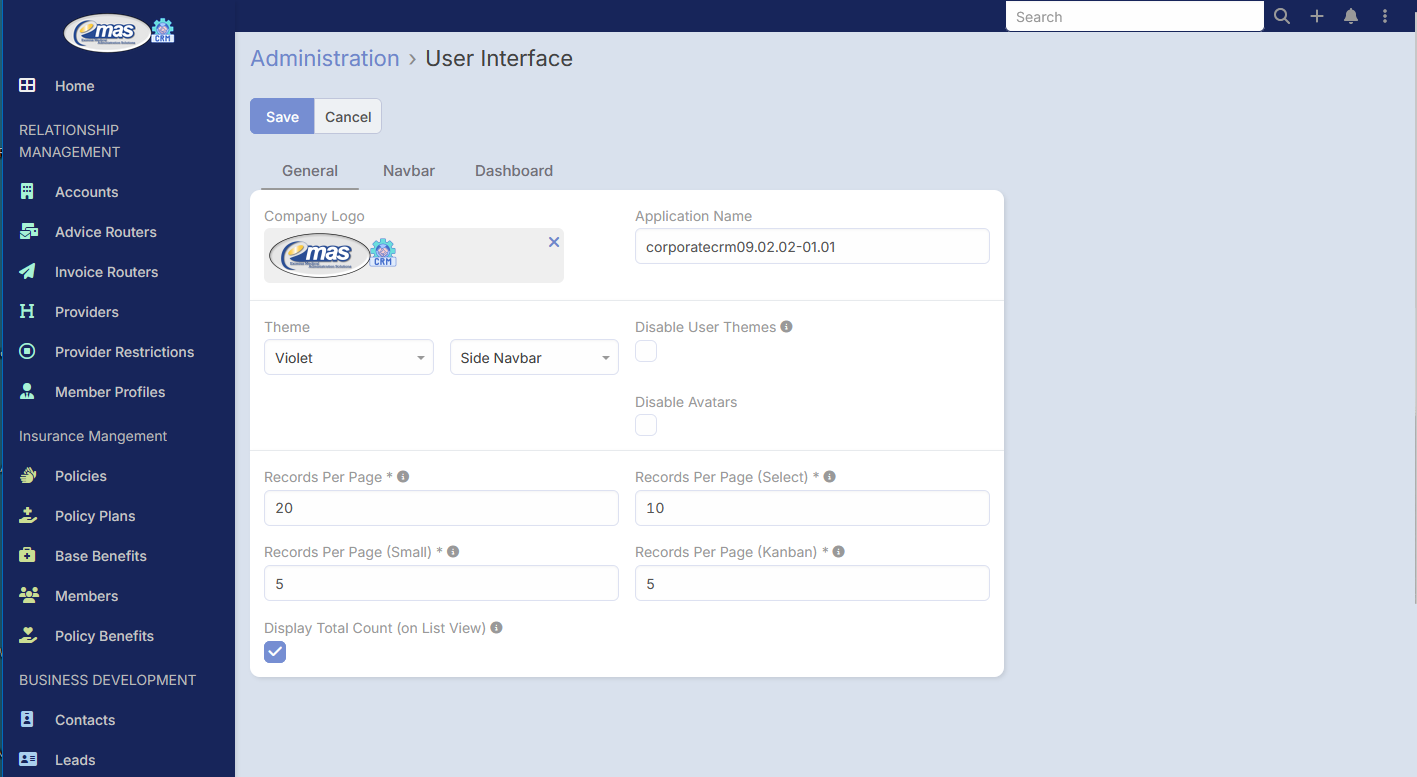Switch to the Navbar tab

pos(409,171)
